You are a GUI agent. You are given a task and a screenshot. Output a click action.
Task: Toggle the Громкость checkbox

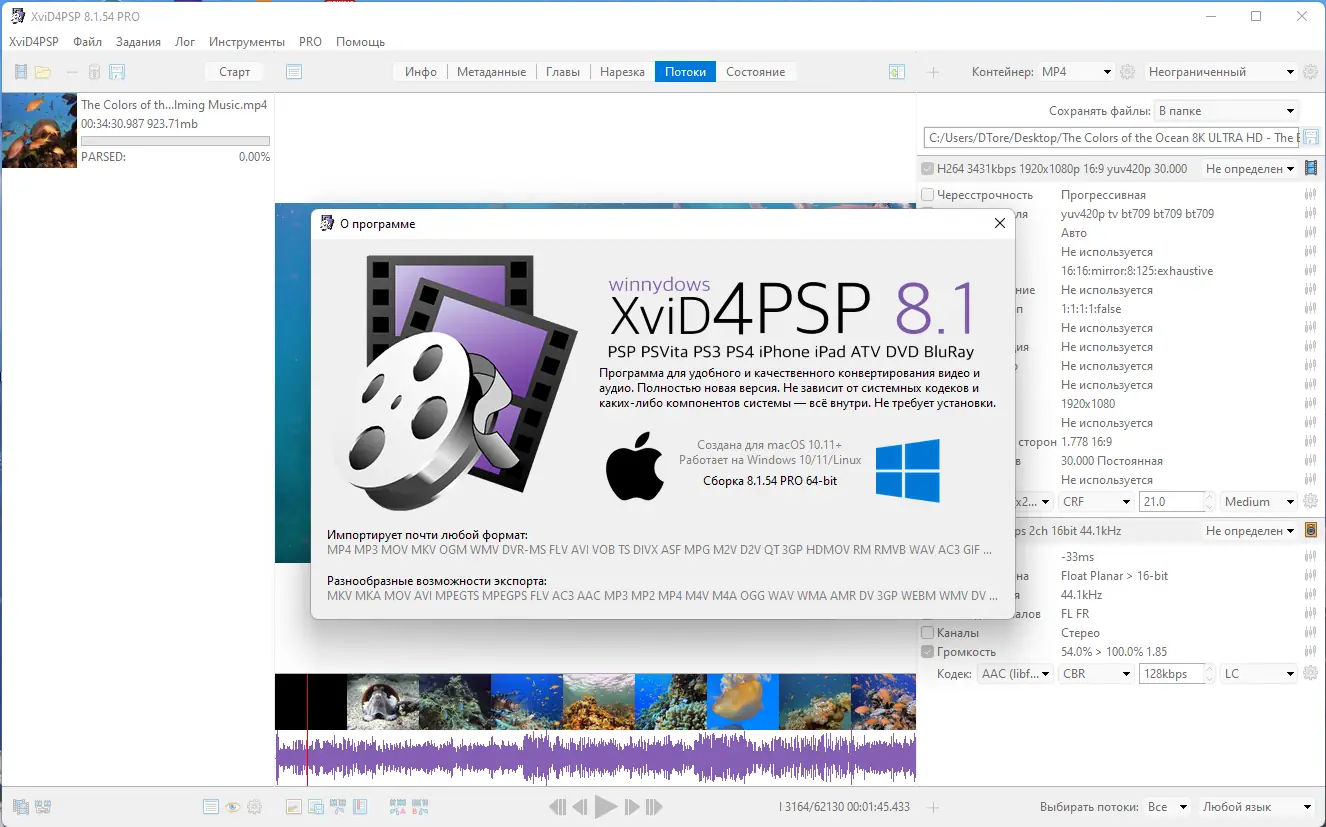click(928, 652)
